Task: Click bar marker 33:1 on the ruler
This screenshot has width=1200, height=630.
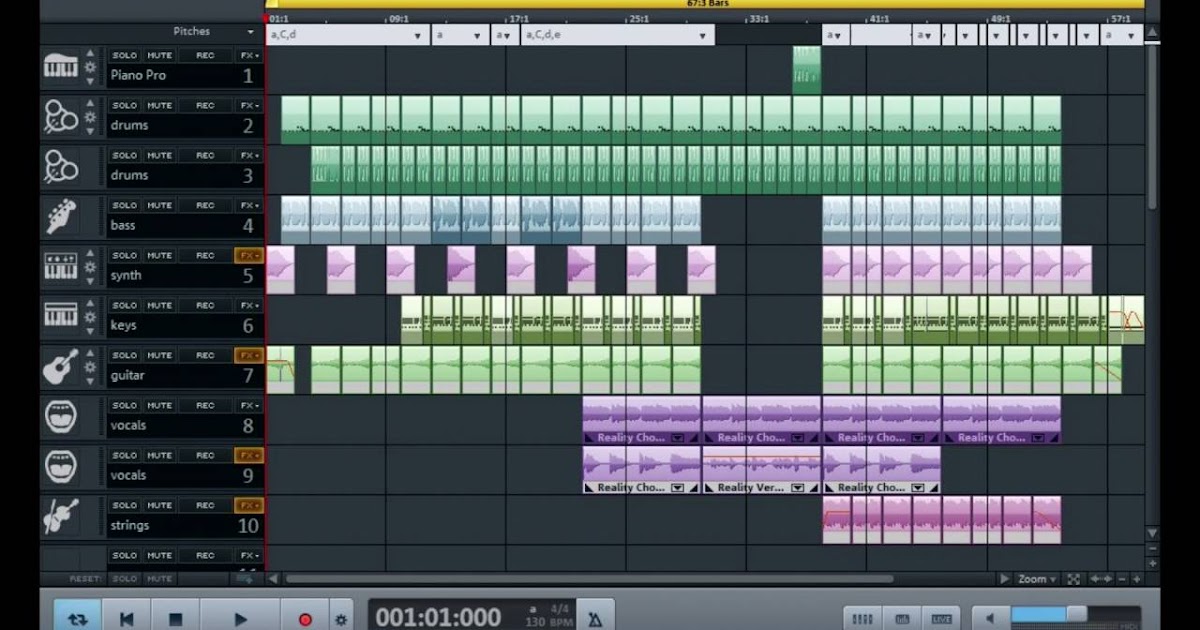Action: pyautogui.click(x=758, y=18)
